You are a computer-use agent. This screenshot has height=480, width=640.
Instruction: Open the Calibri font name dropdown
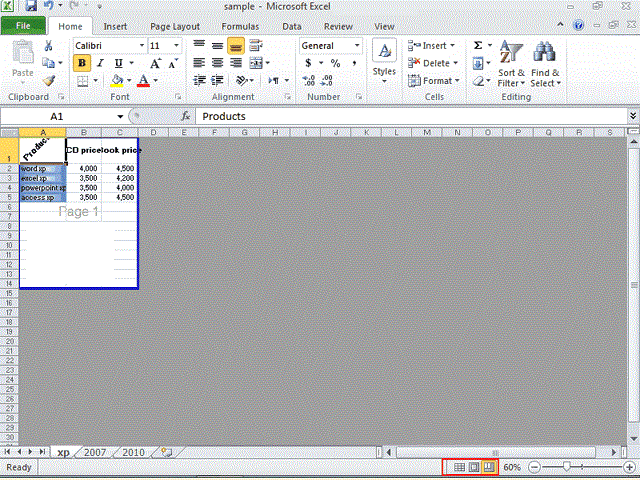point(142,46)
